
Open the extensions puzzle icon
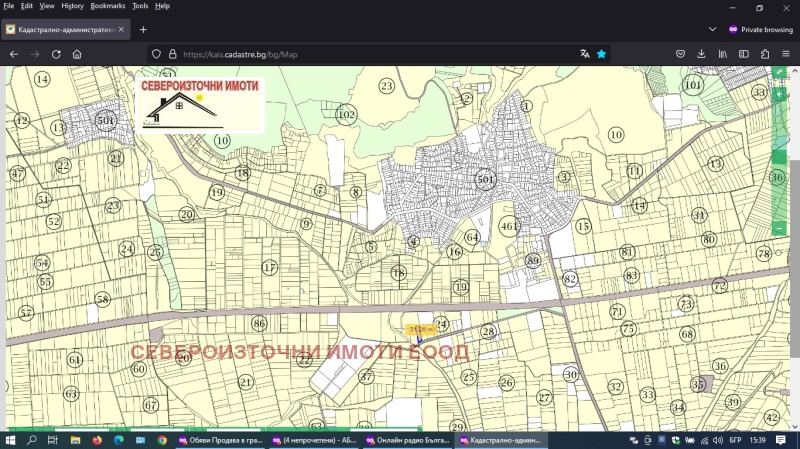[x=765, y=54]
